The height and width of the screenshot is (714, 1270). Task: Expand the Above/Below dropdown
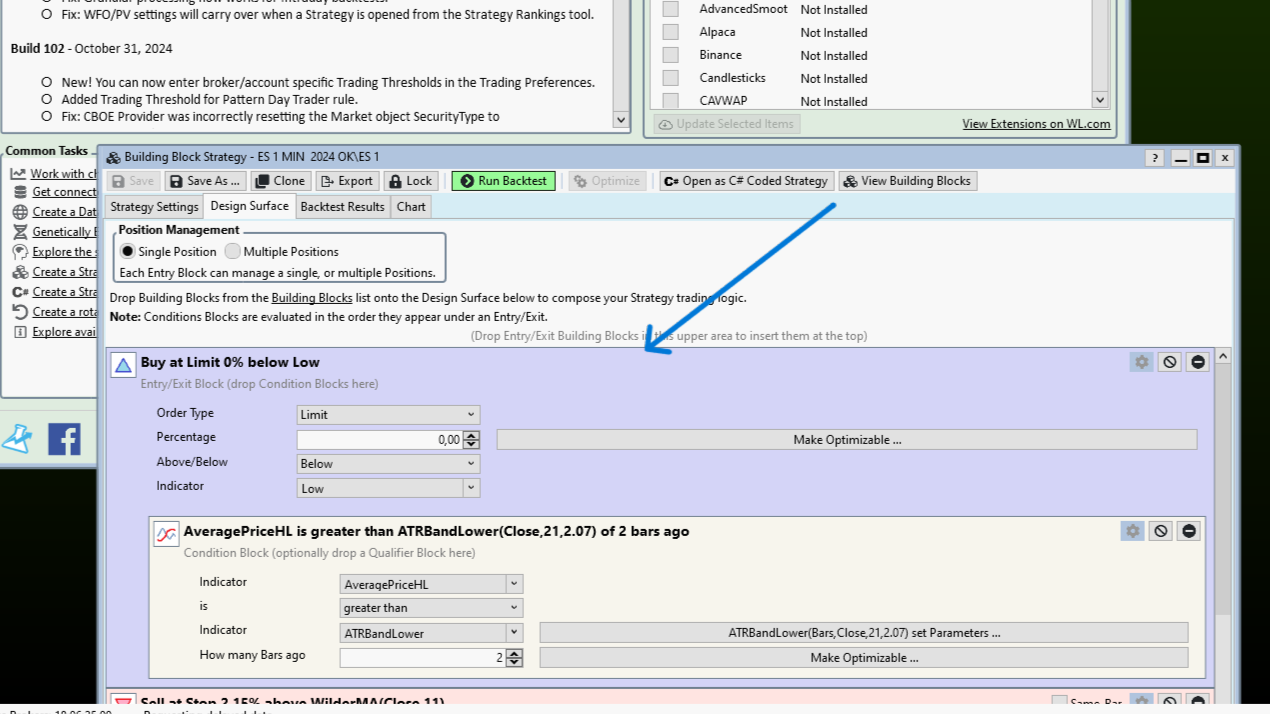pos(388,464)
